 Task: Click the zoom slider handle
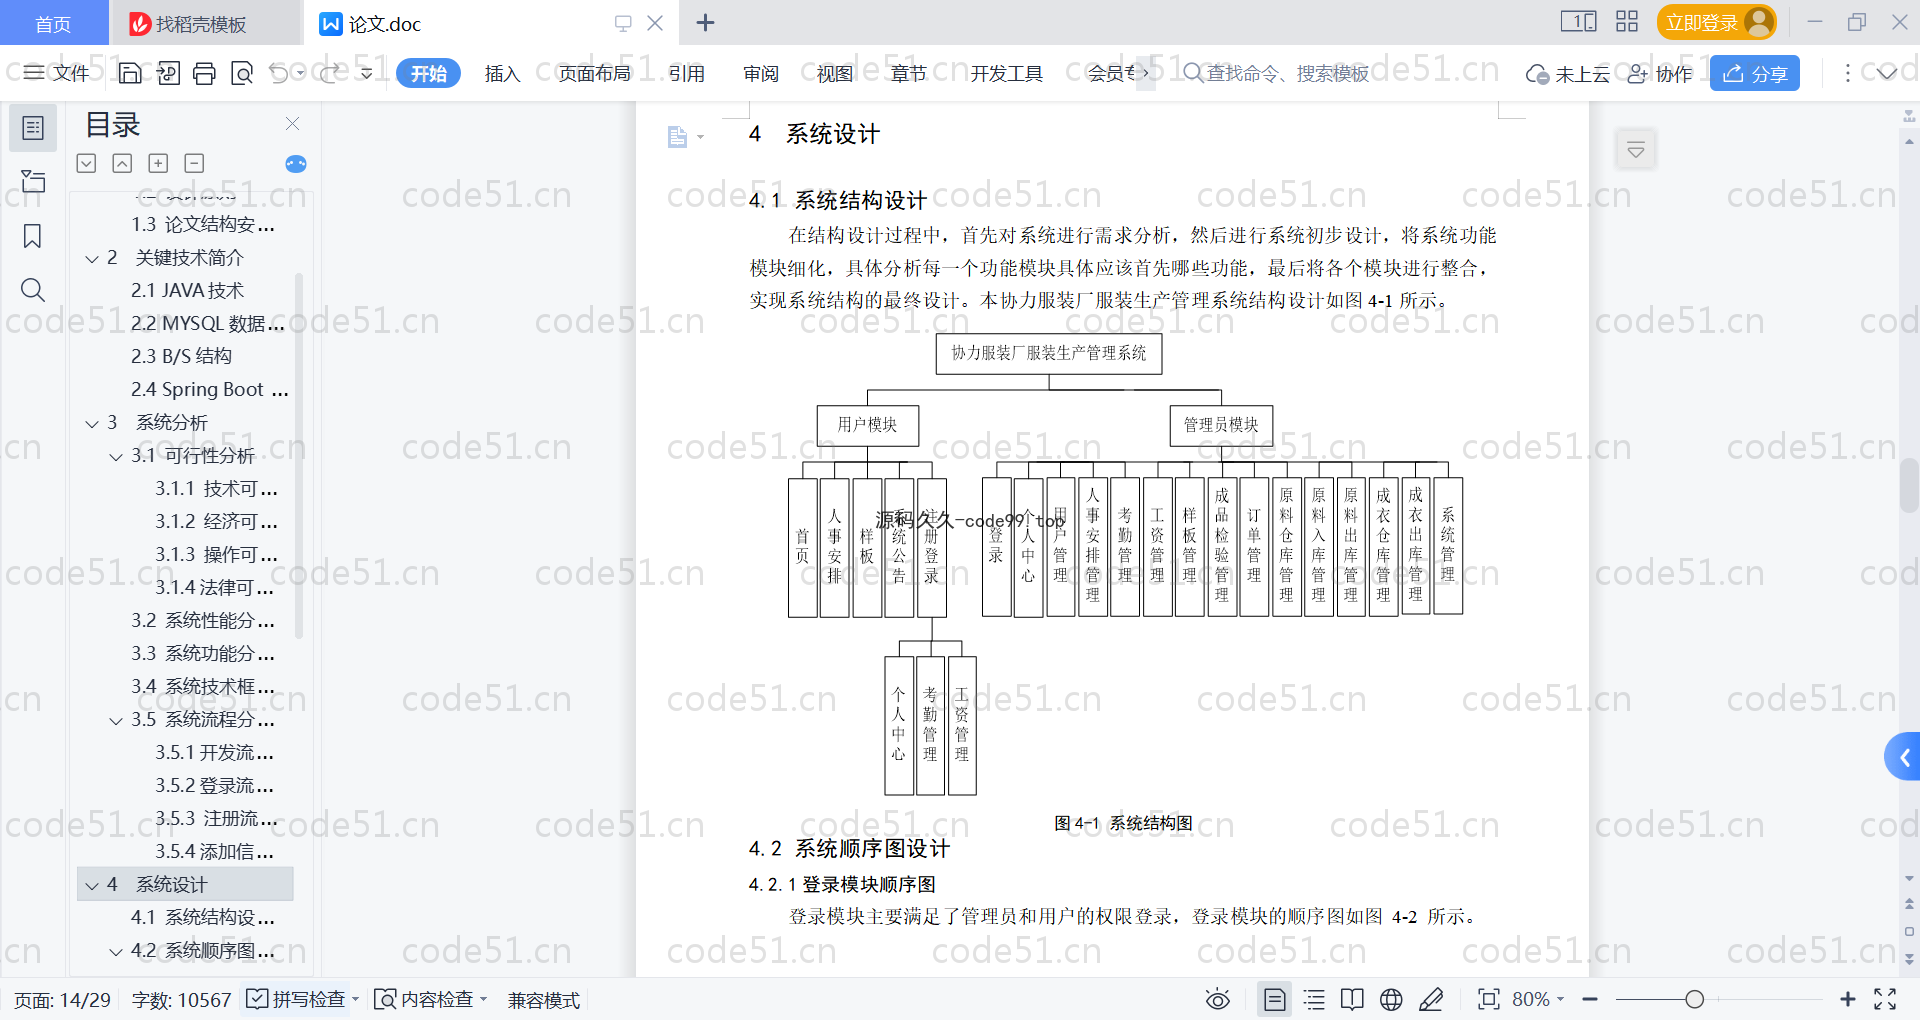pos(1694,999)
